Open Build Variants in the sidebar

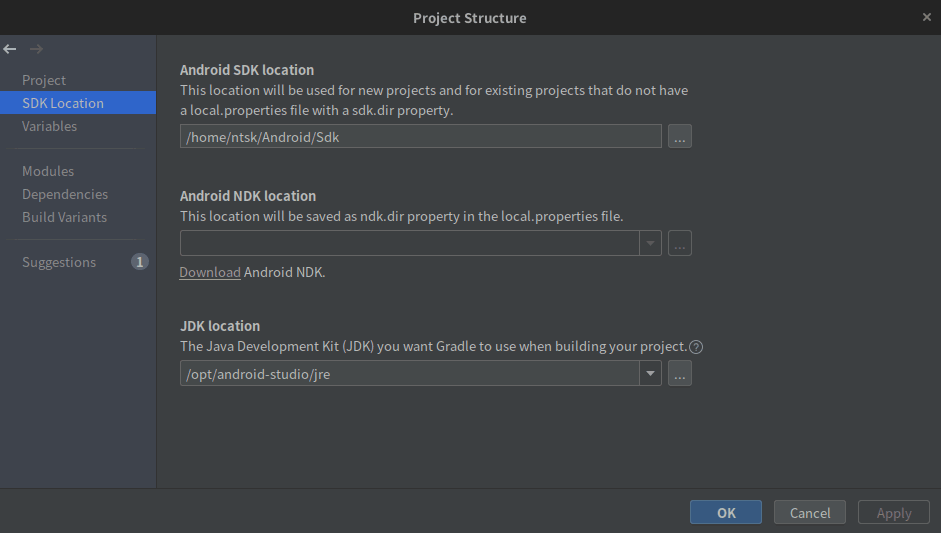64,217
